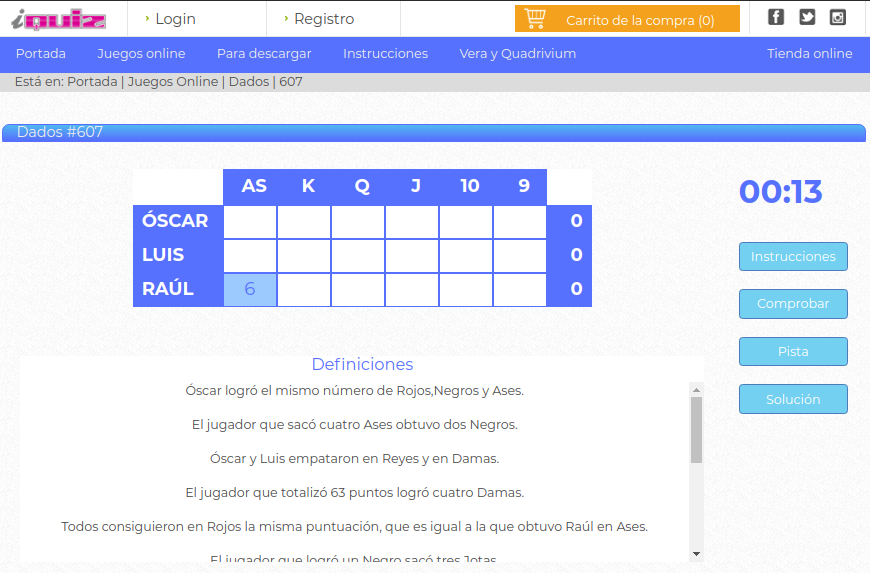Click the Pista button
This screenshot has height=573, width=870.
[793, 351]
